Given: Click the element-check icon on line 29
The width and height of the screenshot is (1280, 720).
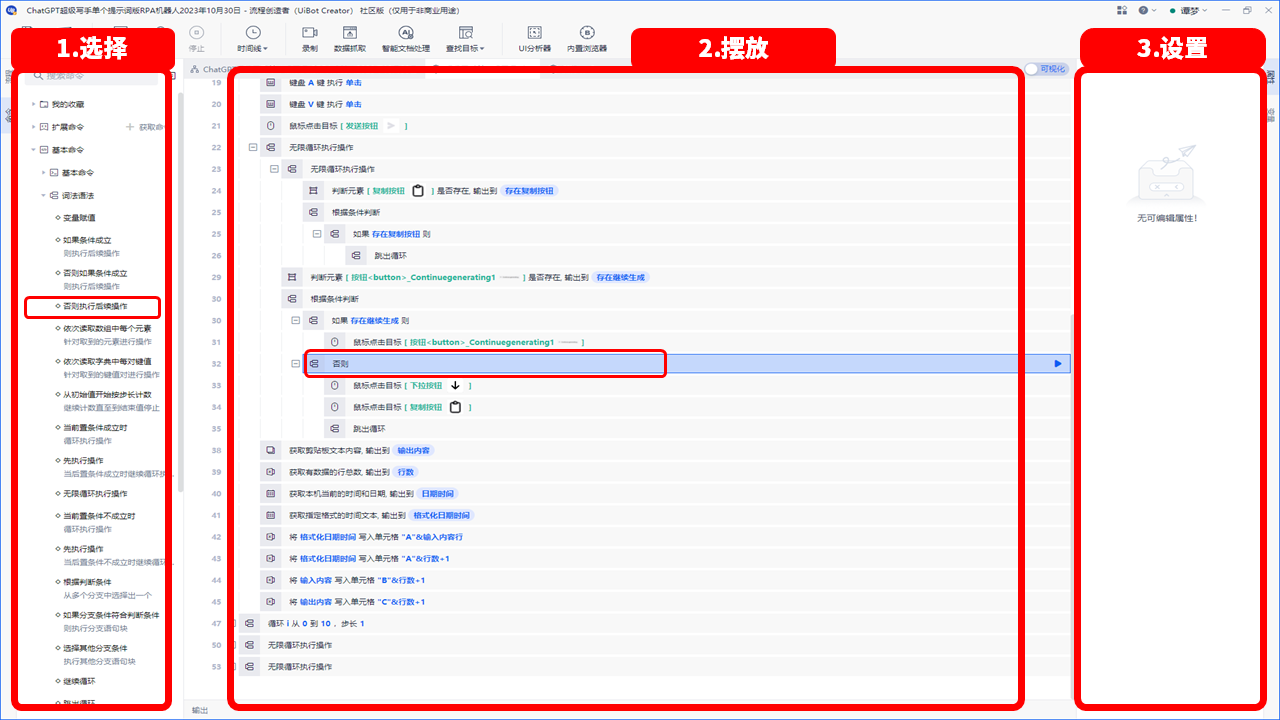Looking at the screenshot, I should point(291,277).
